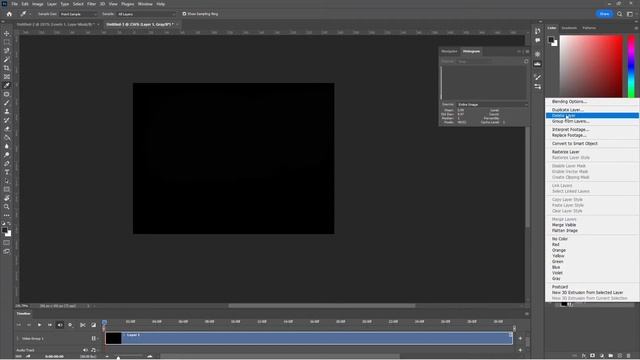640x360 pixels.
Task: Click the Share button
Action: pyautogui.click(x=604, y=14)
